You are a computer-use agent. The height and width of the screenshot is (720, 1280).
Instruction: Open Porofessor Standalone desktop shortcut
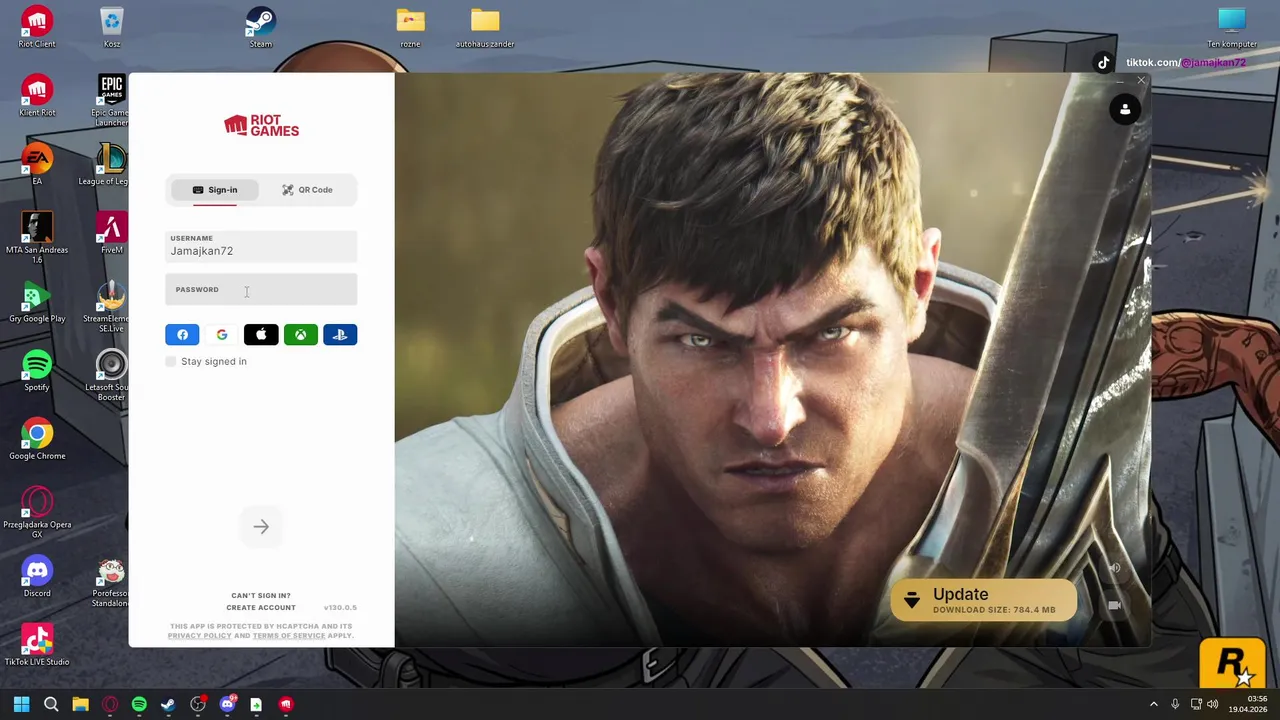111,582
